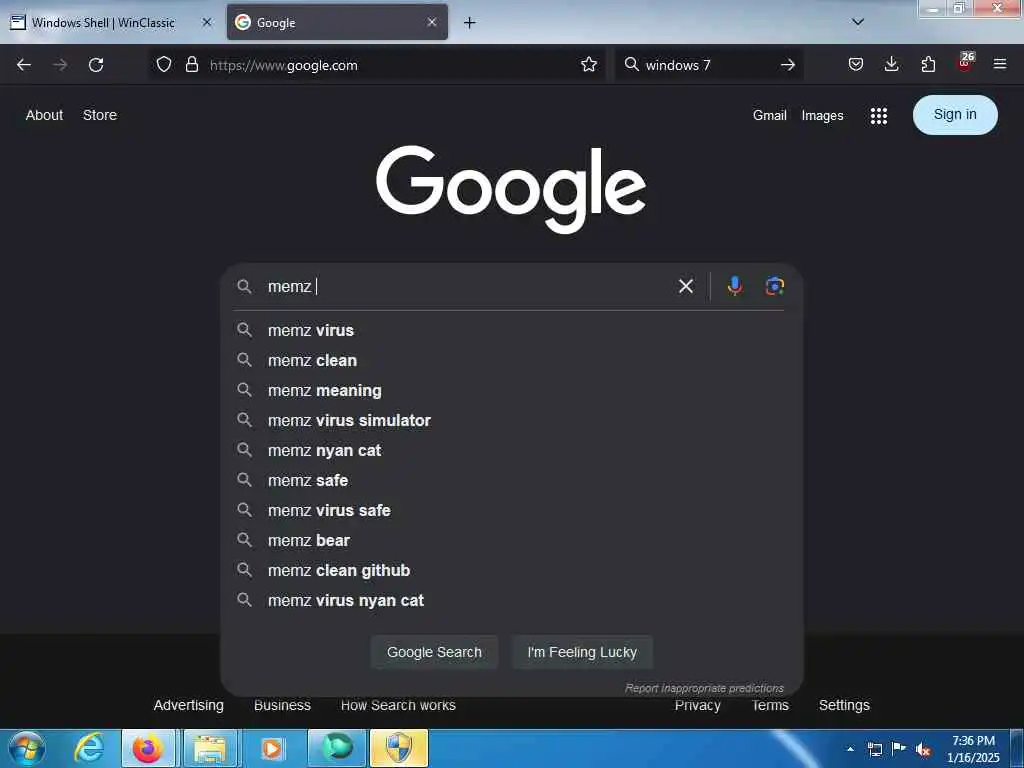Open How Search works footer link
1024x768 pixels.
[x=398, y=705]
